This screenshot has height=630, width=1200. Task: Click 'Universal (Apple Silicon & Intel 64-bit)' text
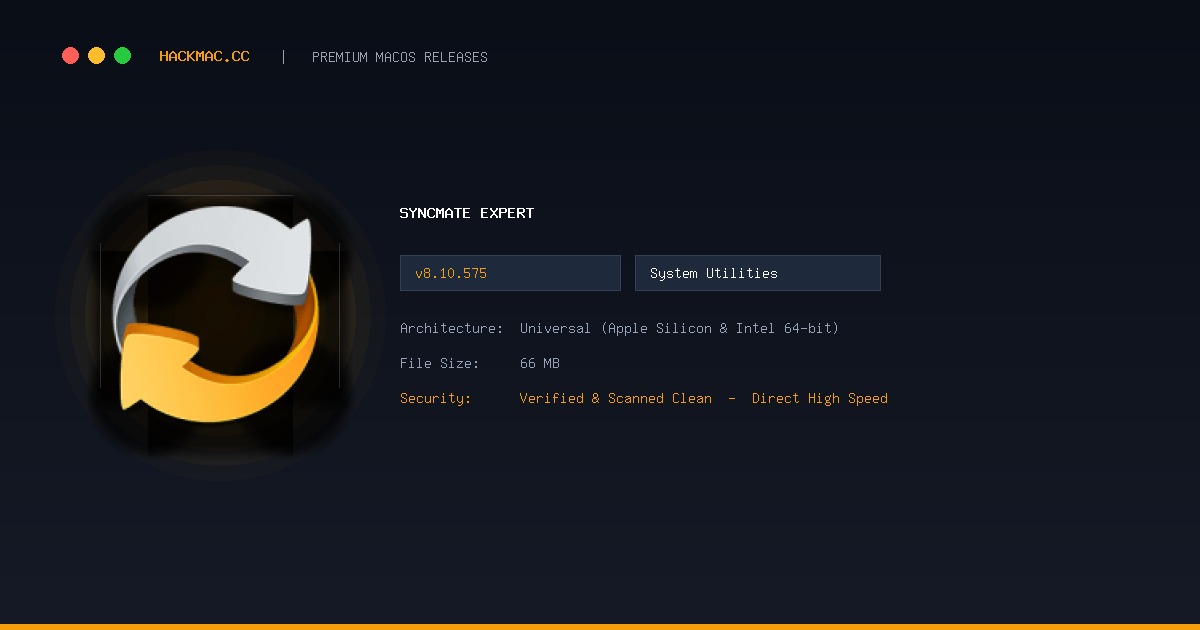679,328
